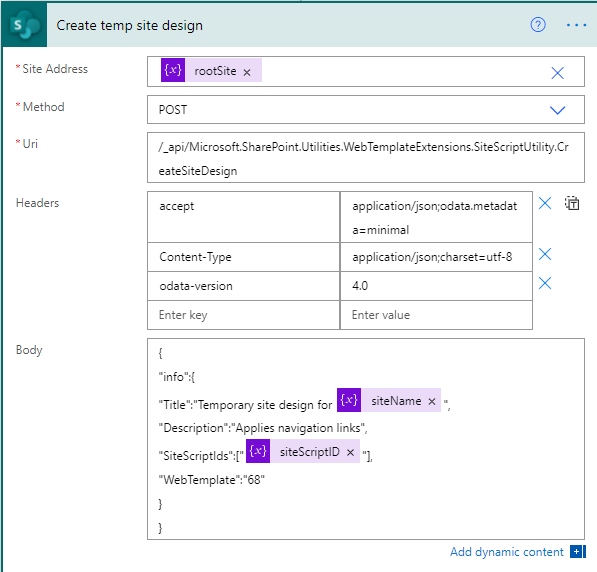The height and width of the screenshot is (572, 597).
Task: Delete the Content-Type header row
Action: [545, 254]
